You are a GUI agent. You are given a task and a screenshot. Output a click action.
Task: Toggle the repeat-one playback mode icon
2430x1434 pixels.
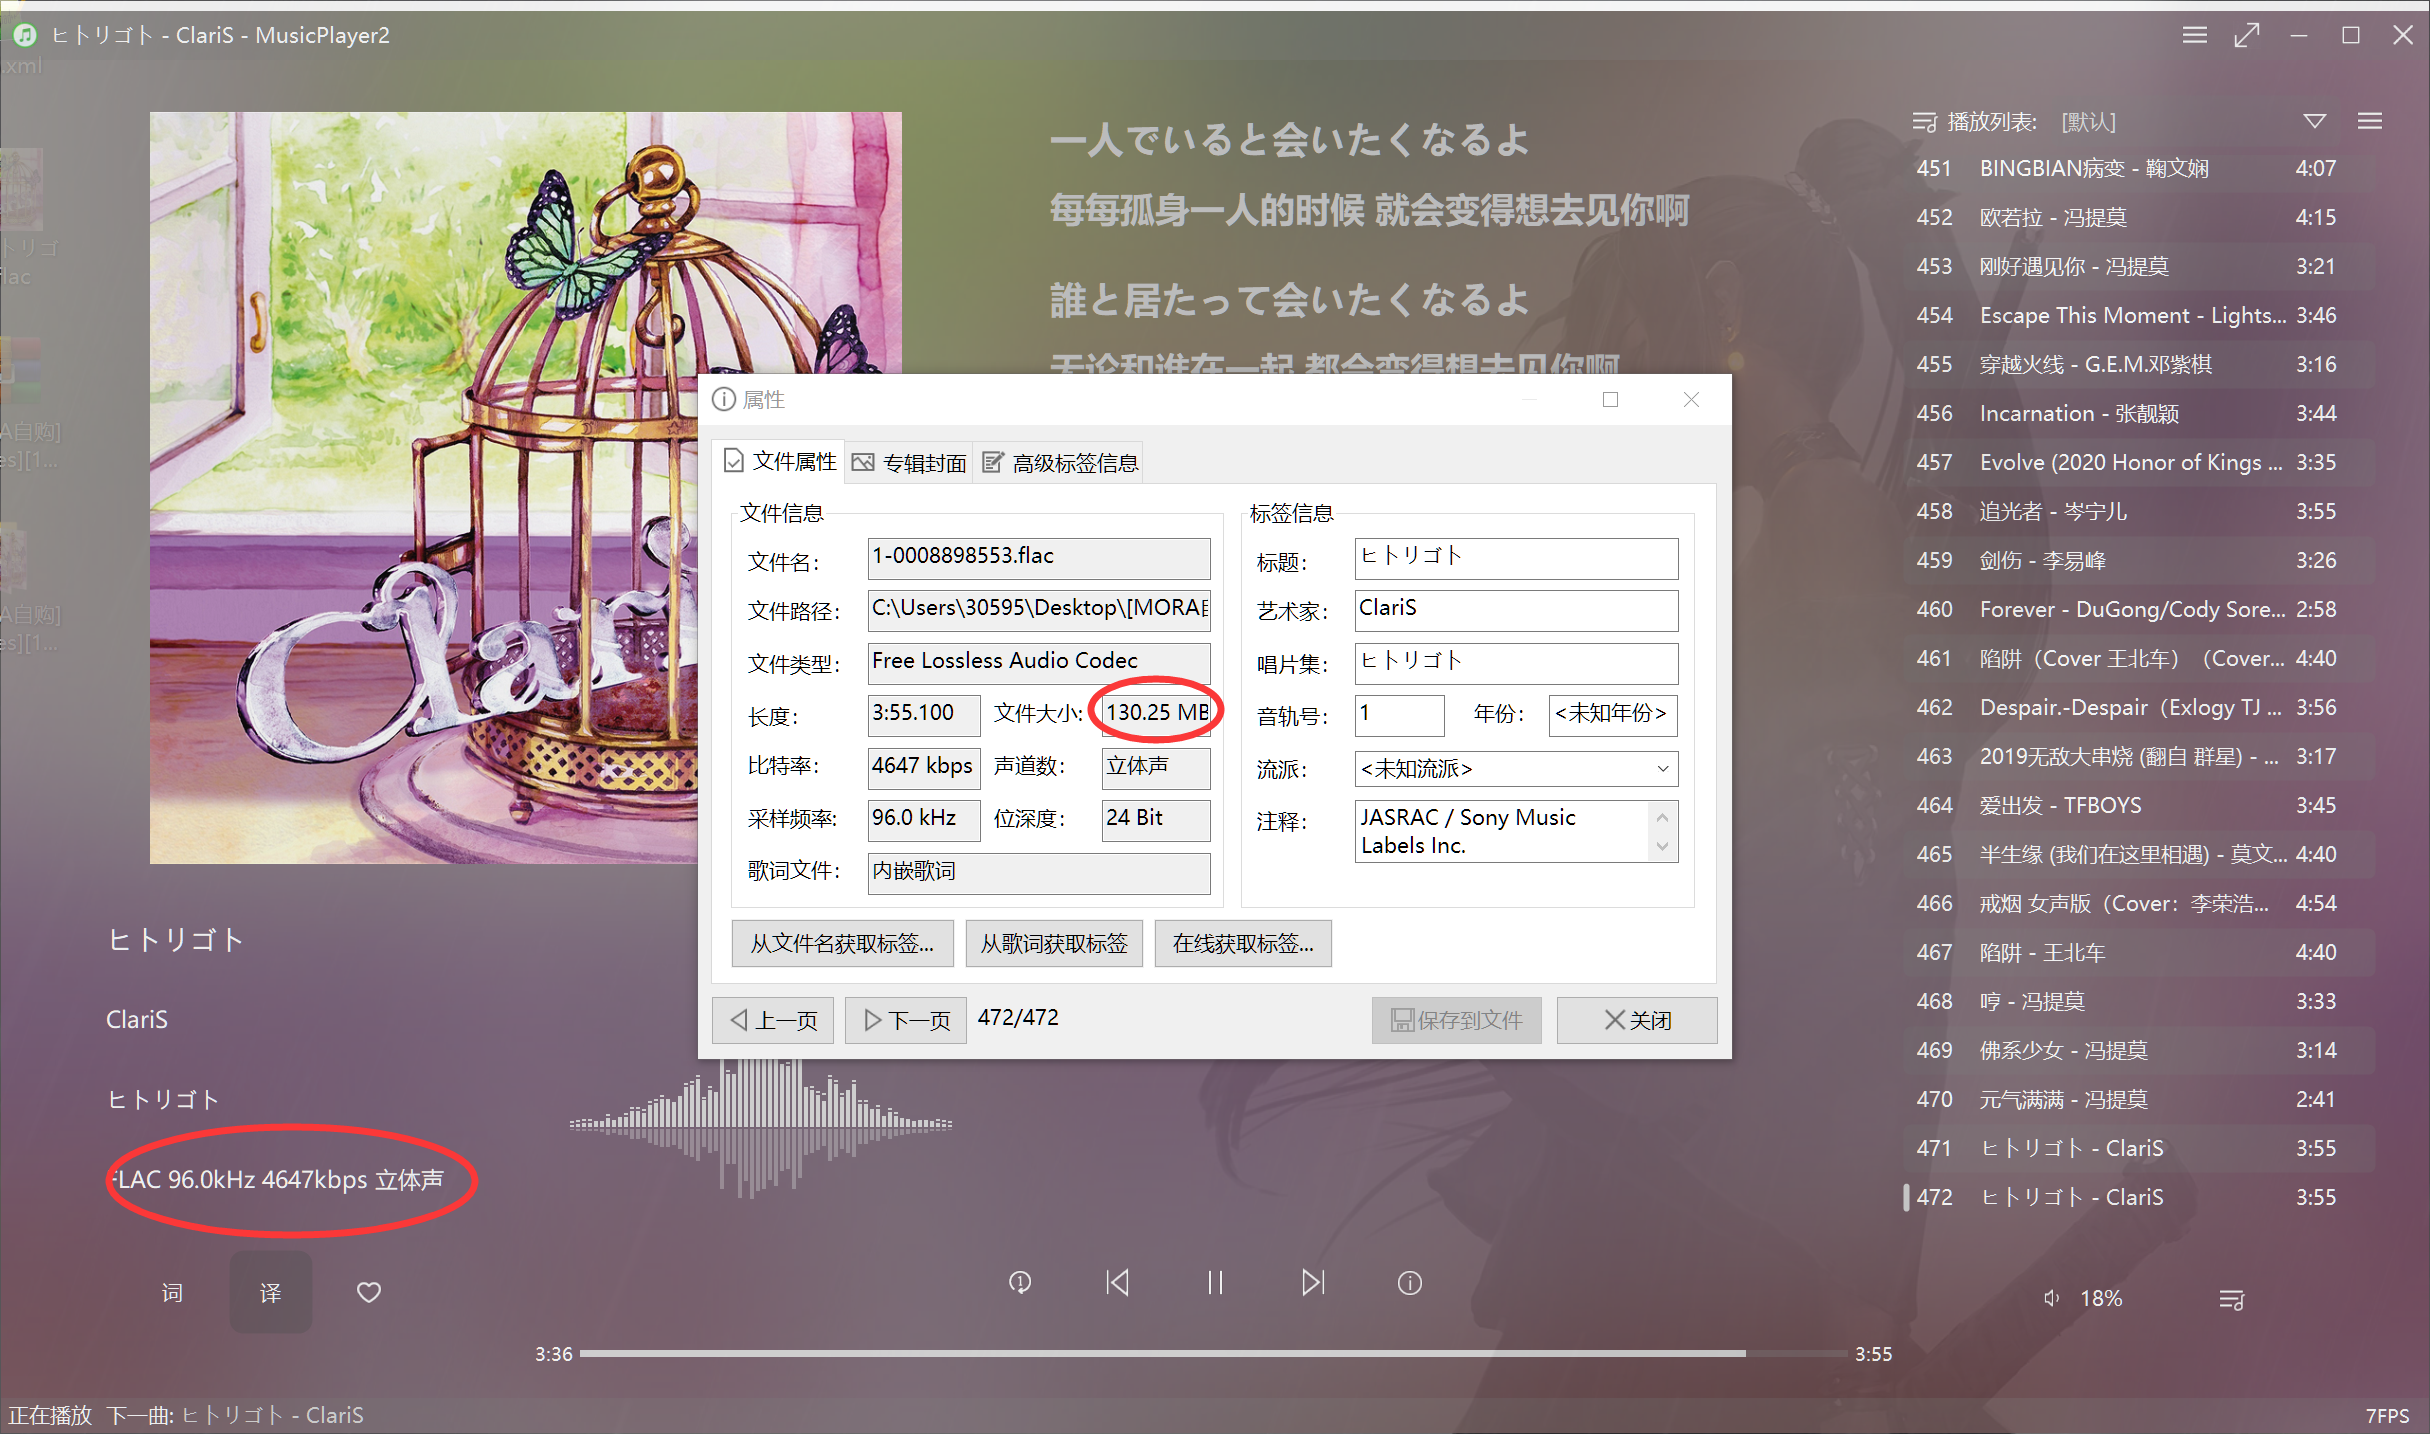(x=1019, y=1283)
